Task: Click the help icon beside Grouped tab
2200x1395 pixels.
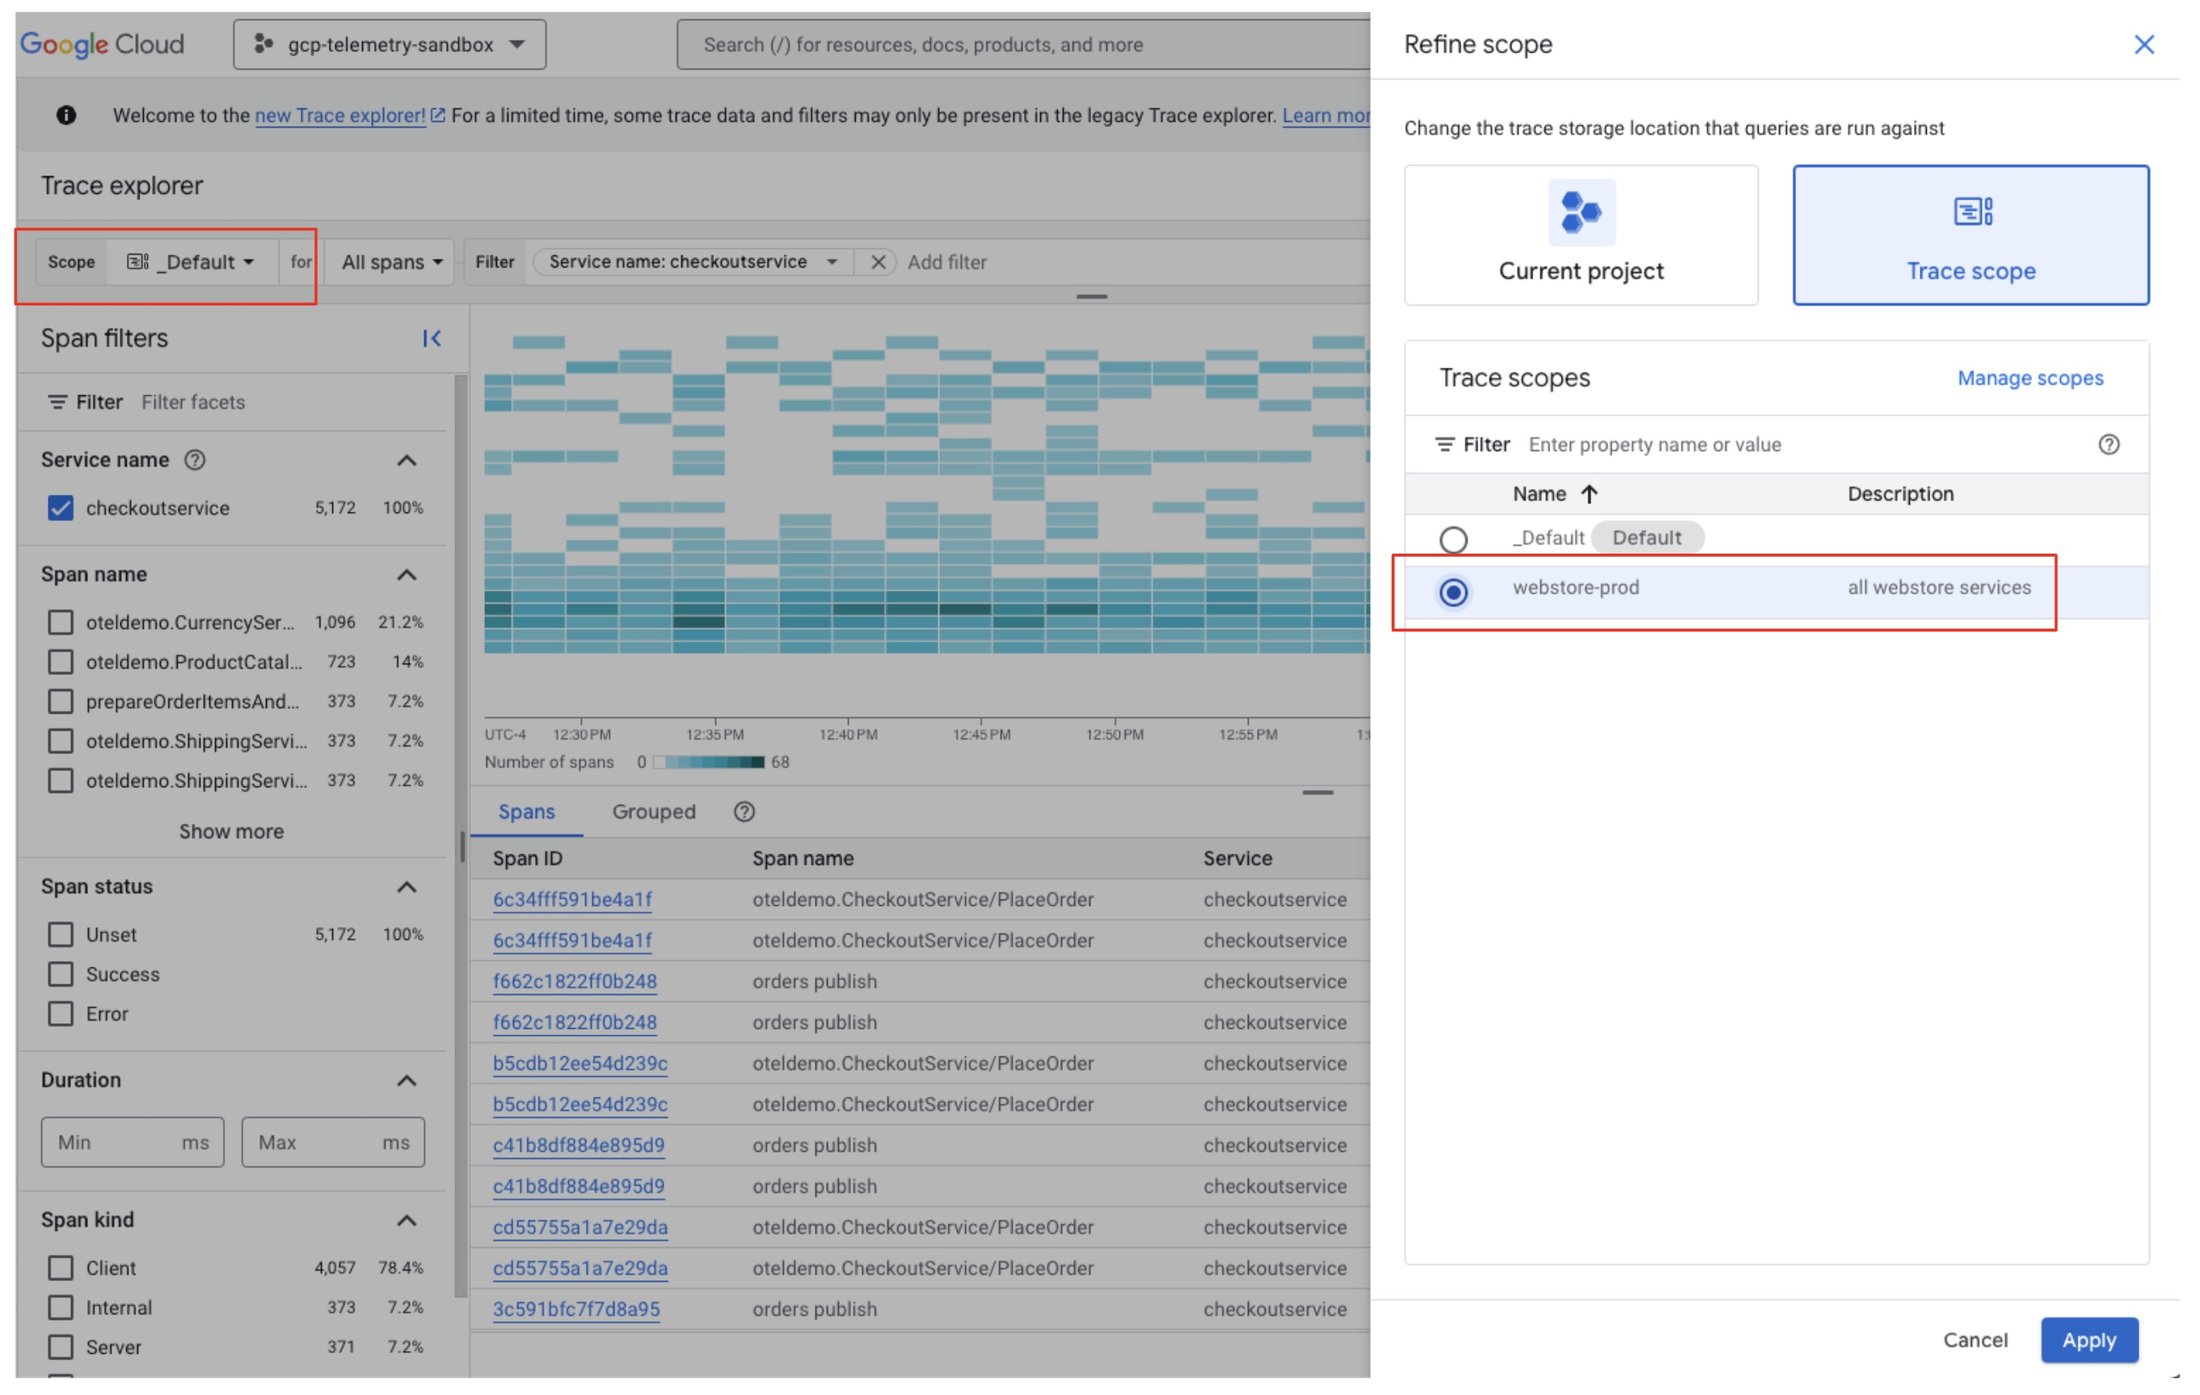Action: click(744, 812)
